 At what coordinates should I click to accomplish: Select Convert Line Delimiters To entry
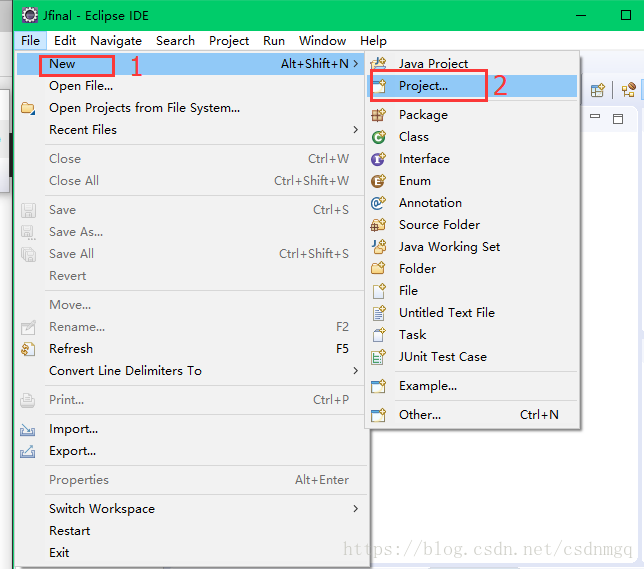191,371
